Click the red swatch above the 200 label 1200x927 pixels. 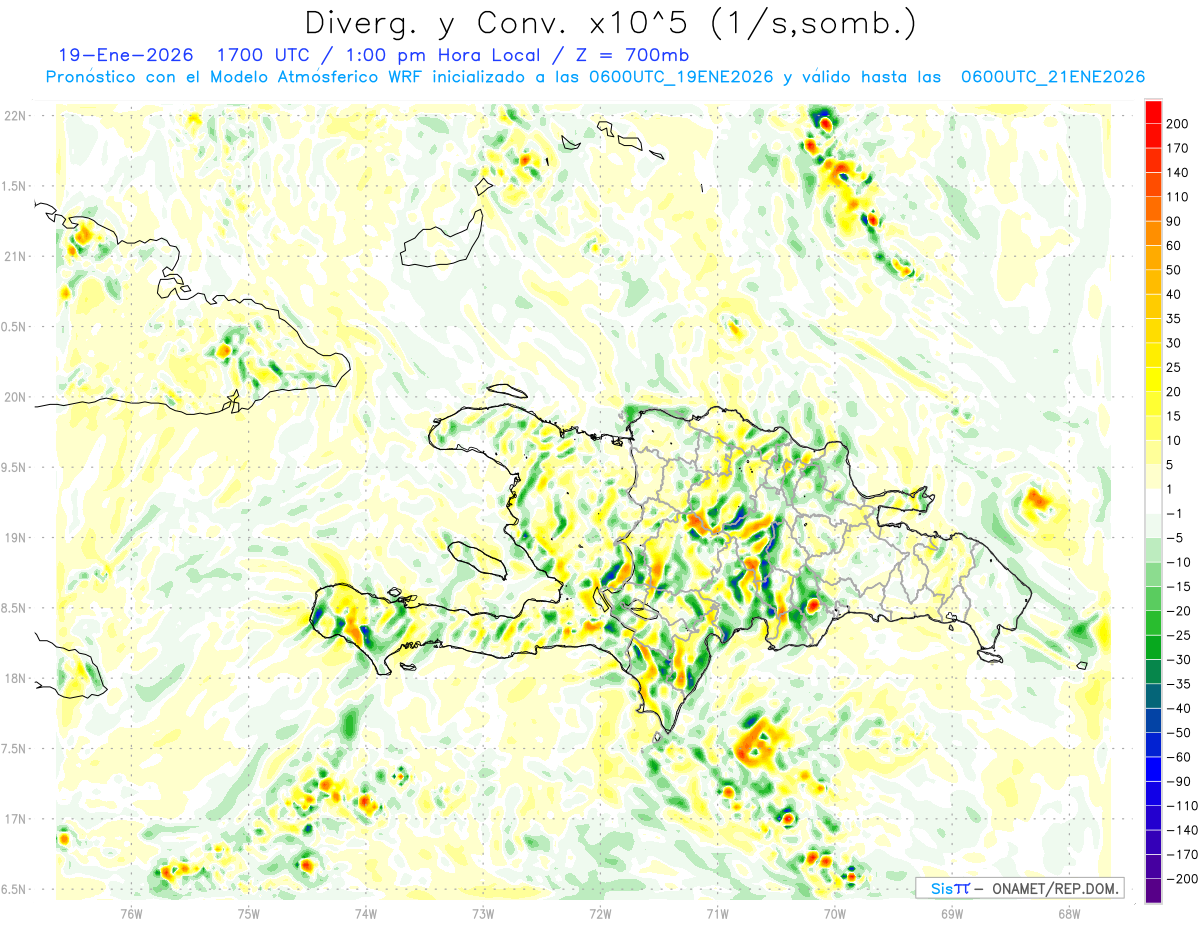(1153, 112)
